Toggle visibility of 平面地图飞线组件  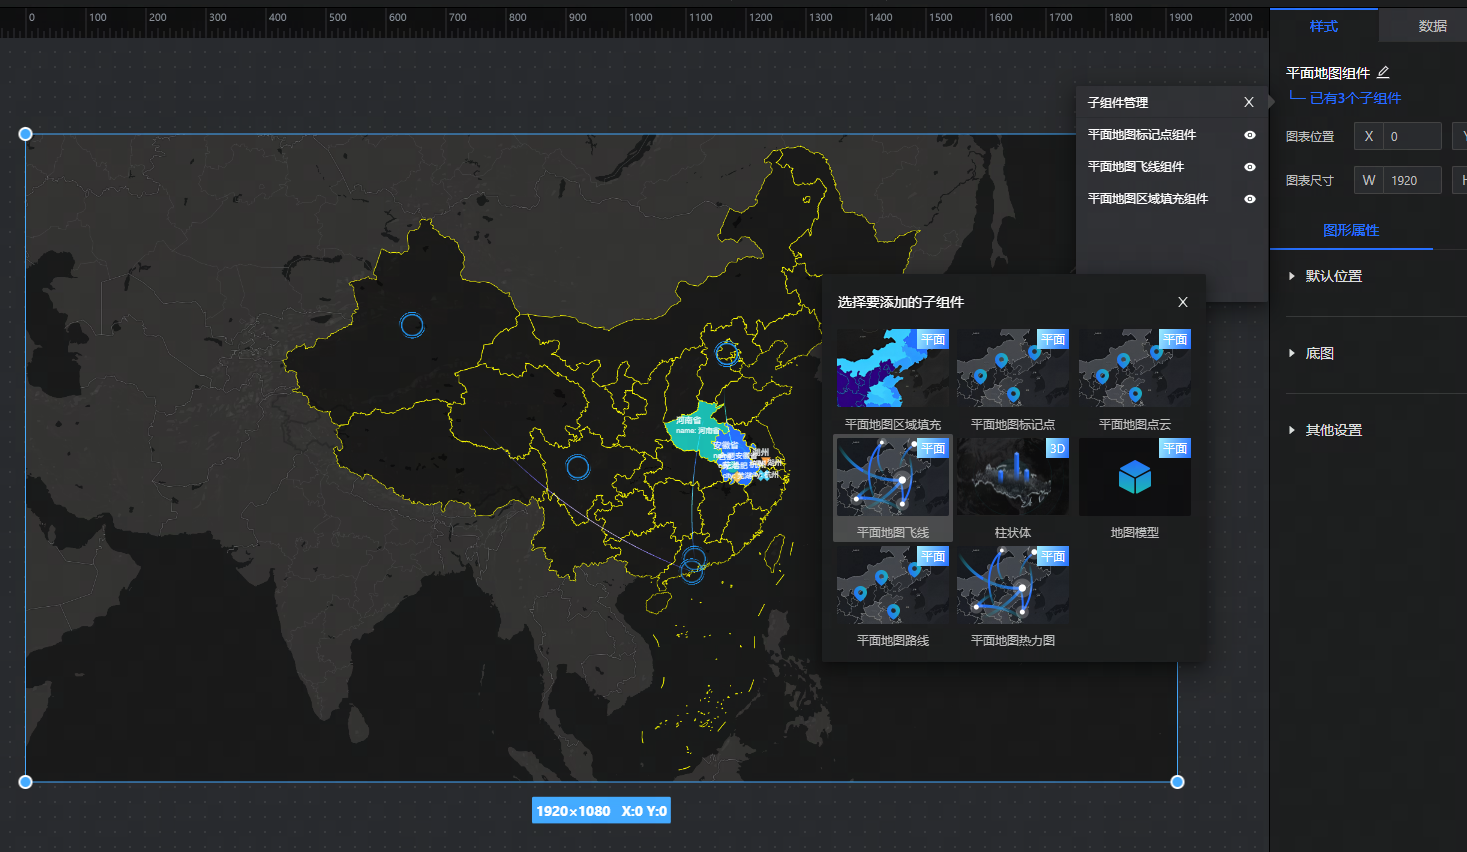[x=1249, y=167]
